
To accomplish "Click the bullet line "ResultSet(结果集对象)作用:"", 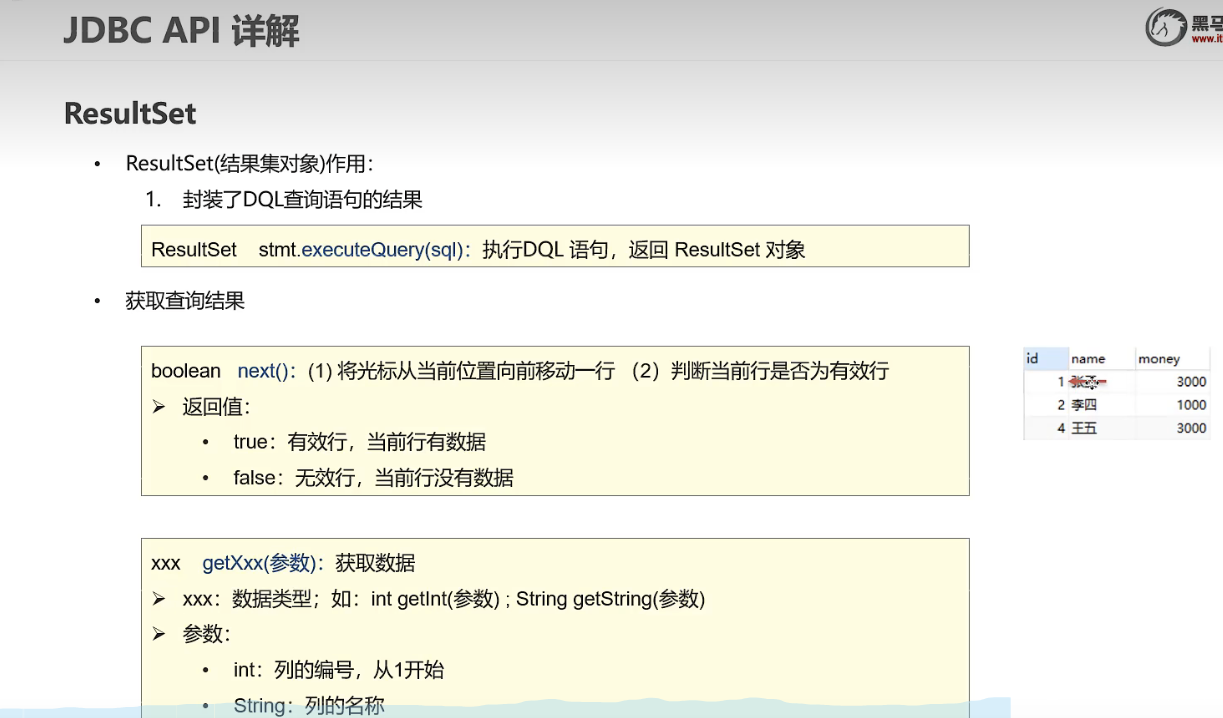I will (x=250, y=164).
